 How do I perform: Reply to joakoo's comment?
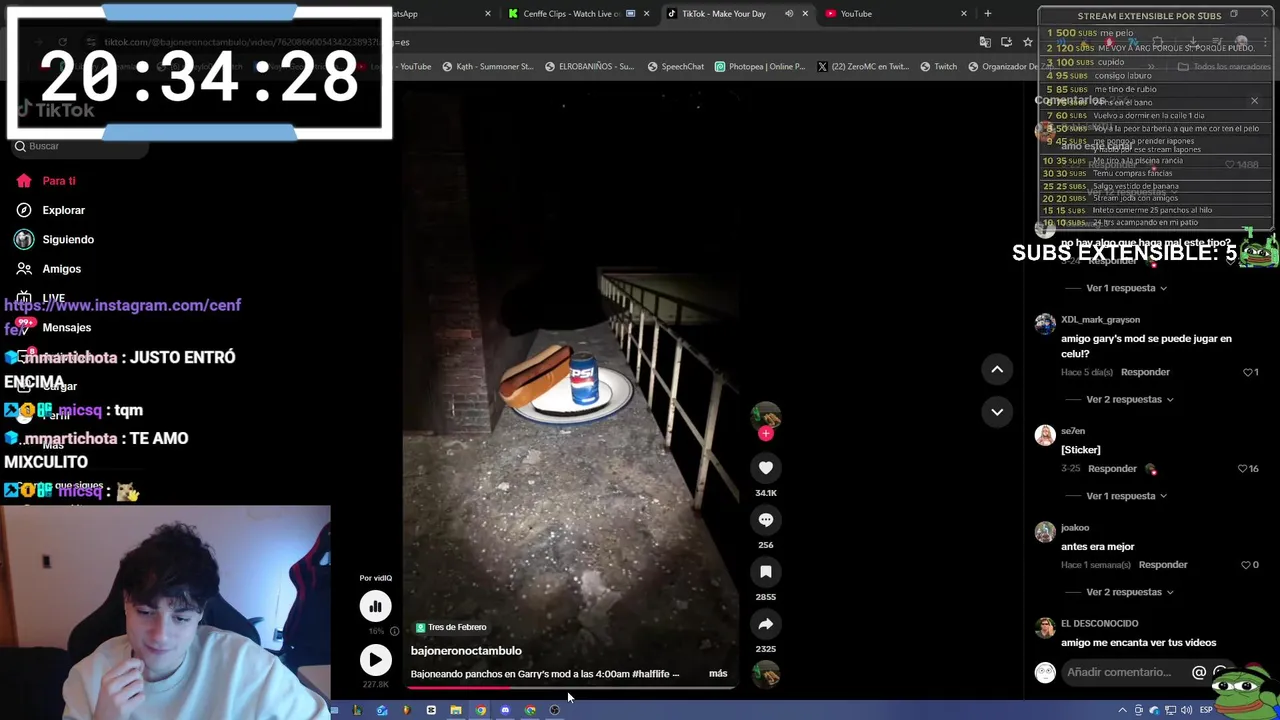pyautogui.click(x=1163, y=565)
